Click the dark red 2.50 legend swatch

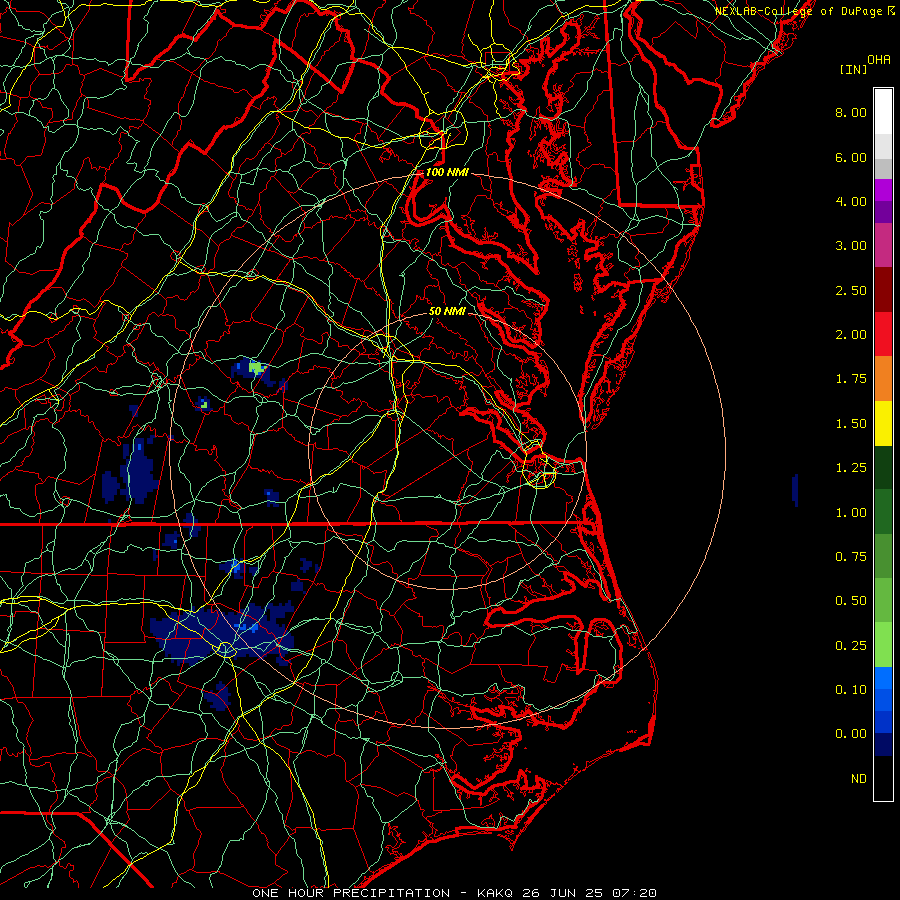tap(883, 290)
